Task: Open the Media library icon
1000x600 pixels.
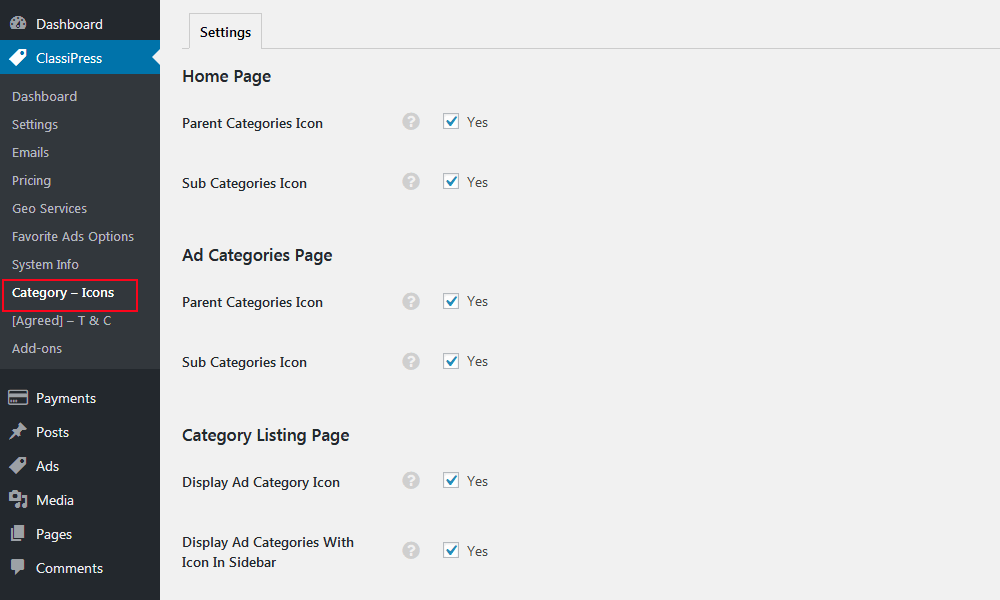Action: coord(17,499)
